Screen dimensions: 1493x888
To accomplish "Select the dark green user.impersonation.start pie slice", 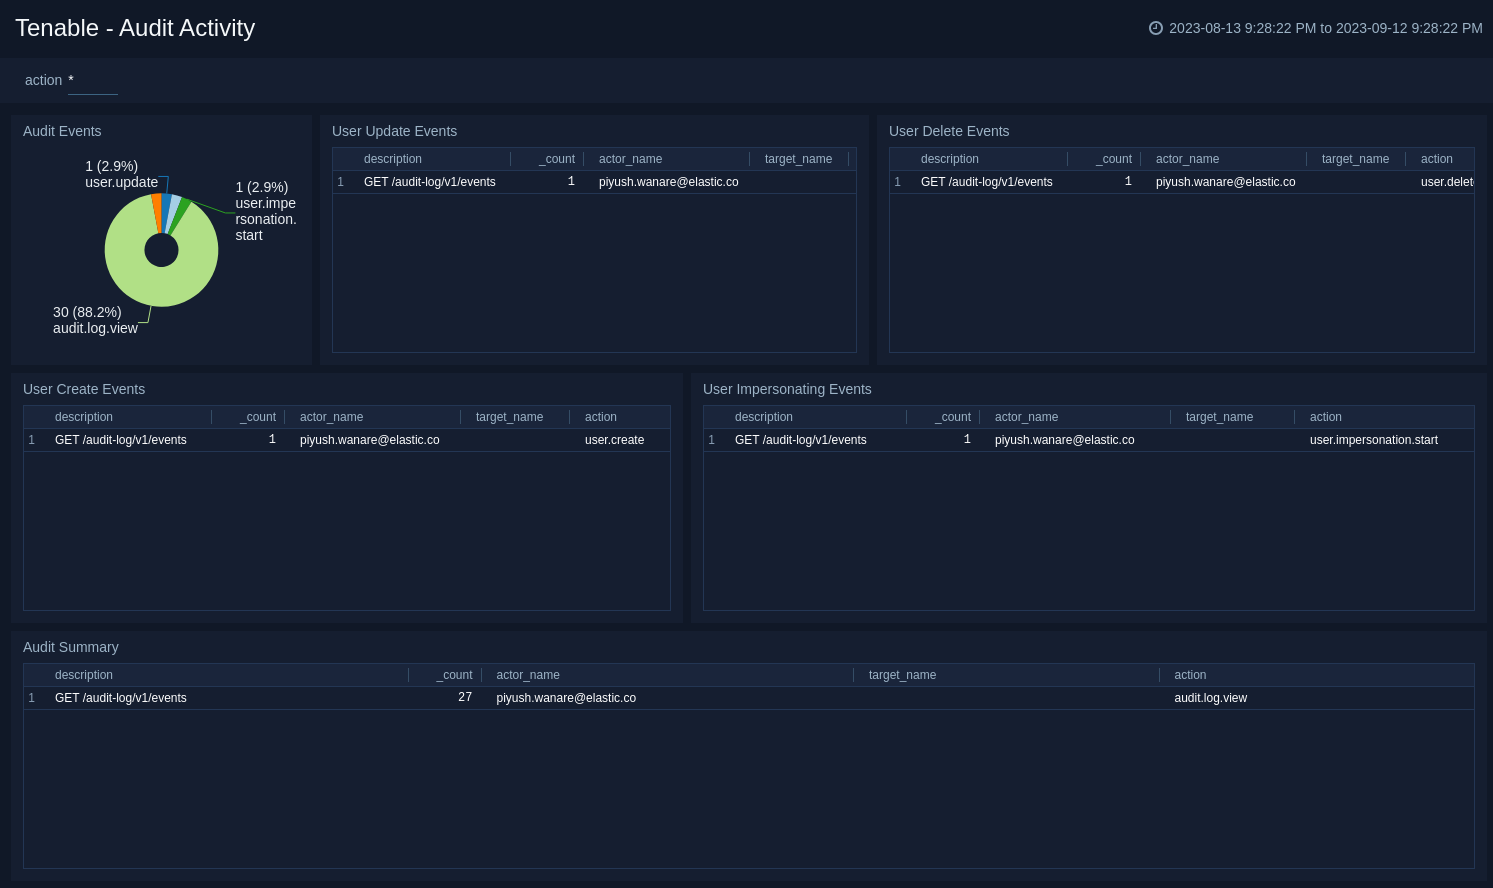I will (180, 216).
